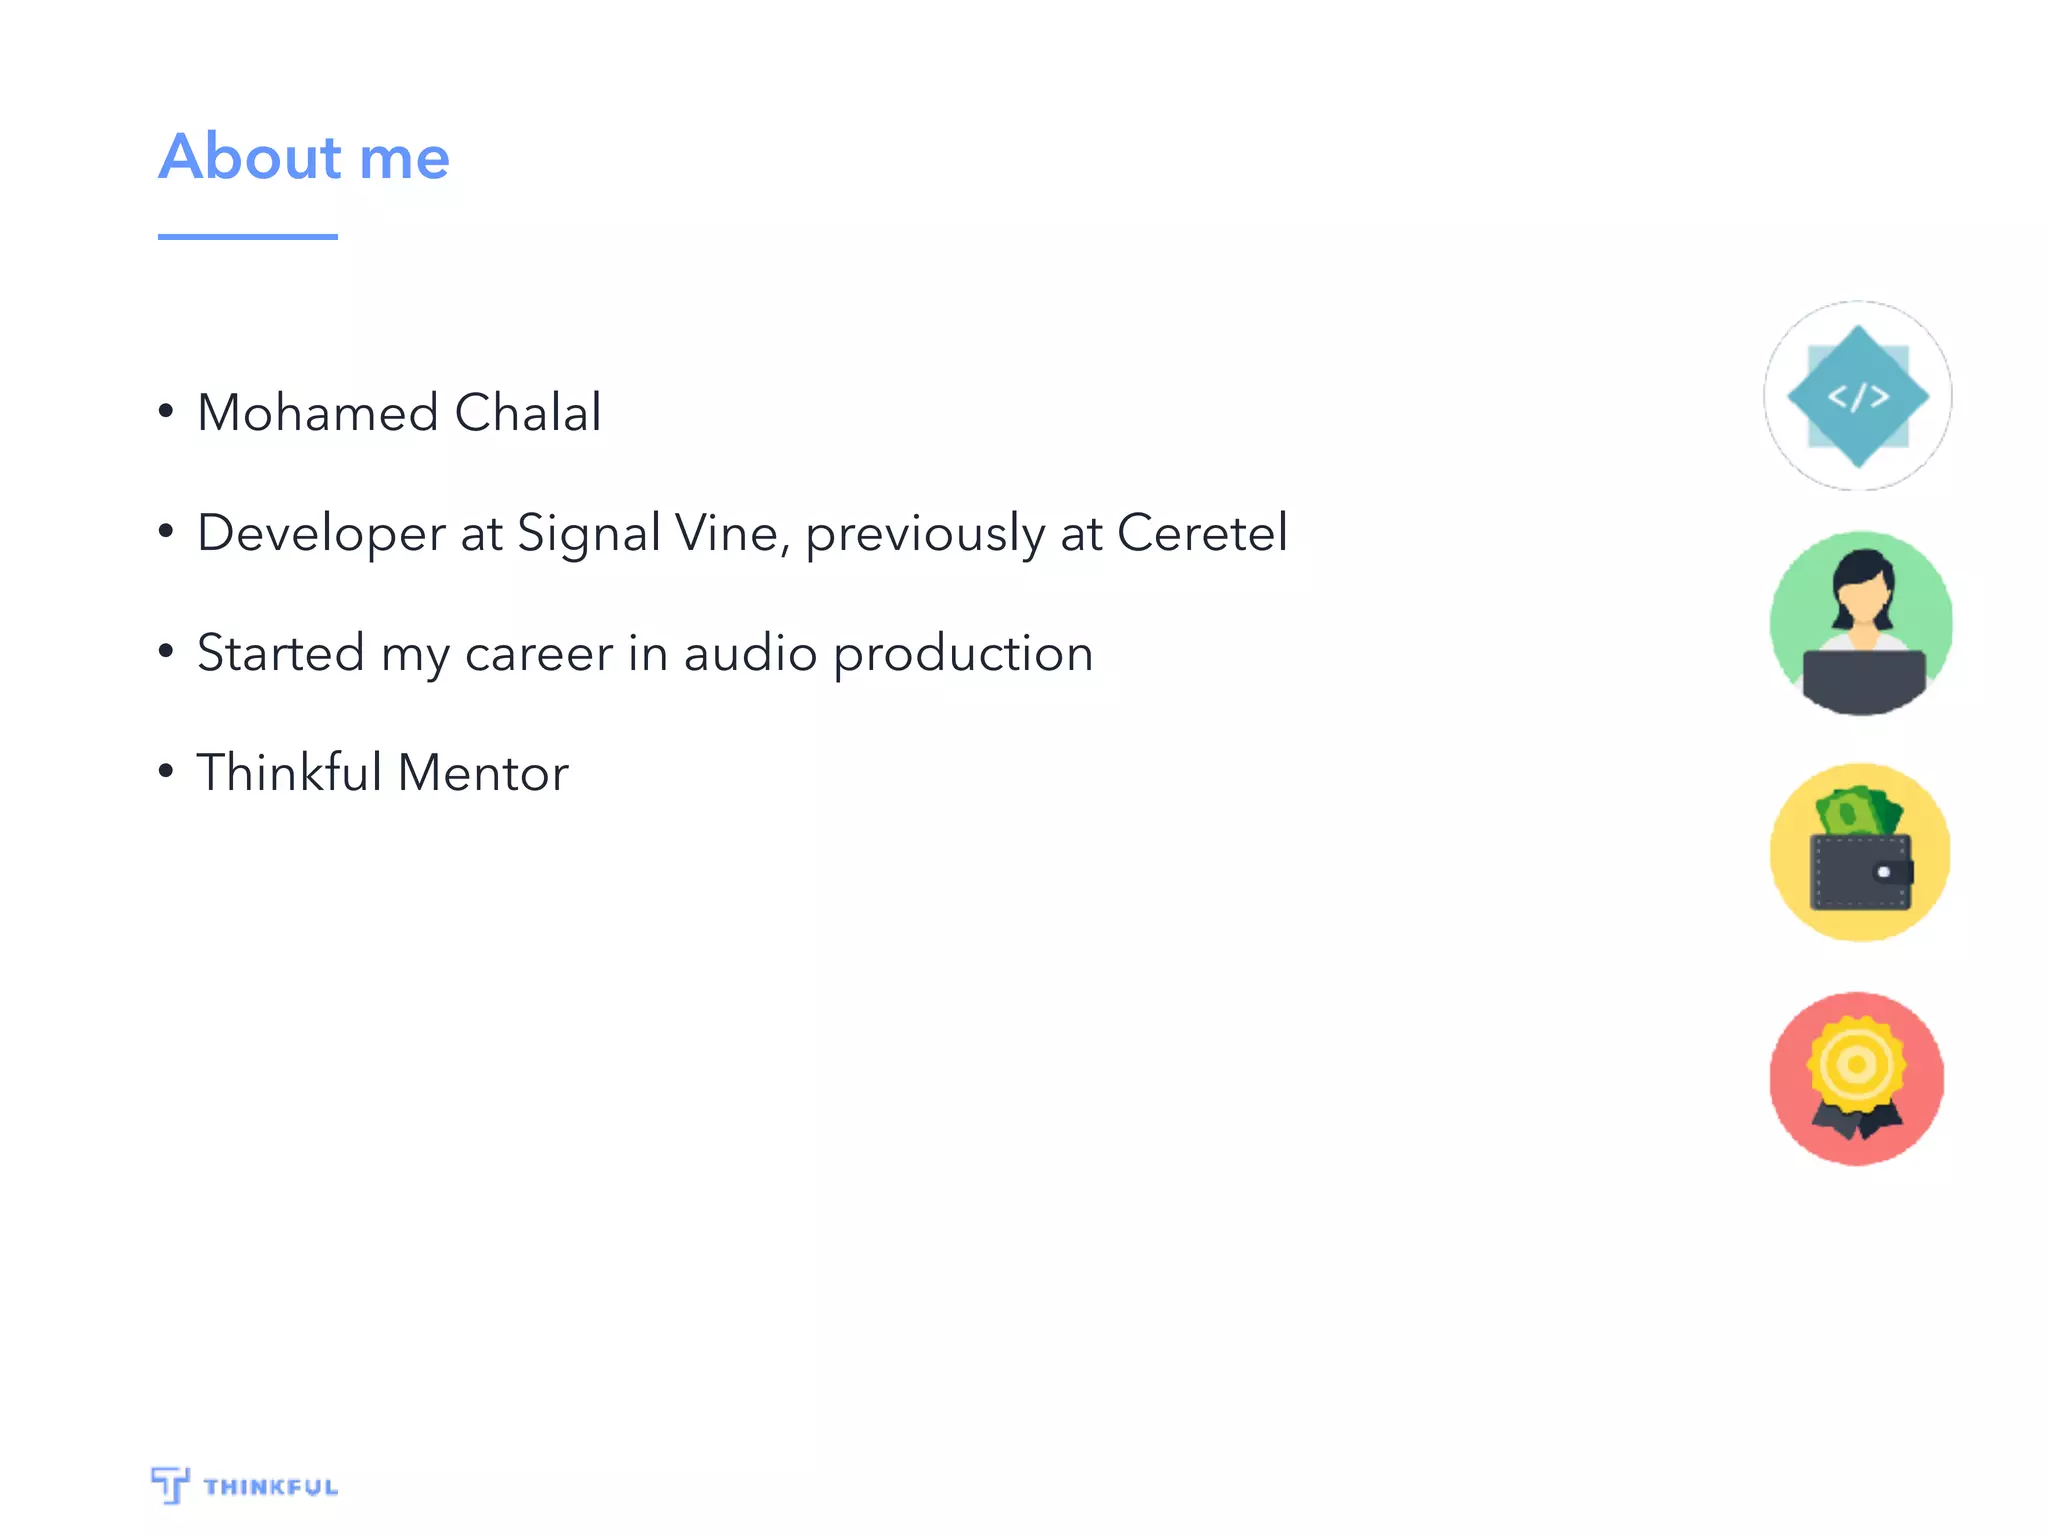Click the wallet's white clasp button
Screen dimensions: 2048x1536
coord(1883,872)
